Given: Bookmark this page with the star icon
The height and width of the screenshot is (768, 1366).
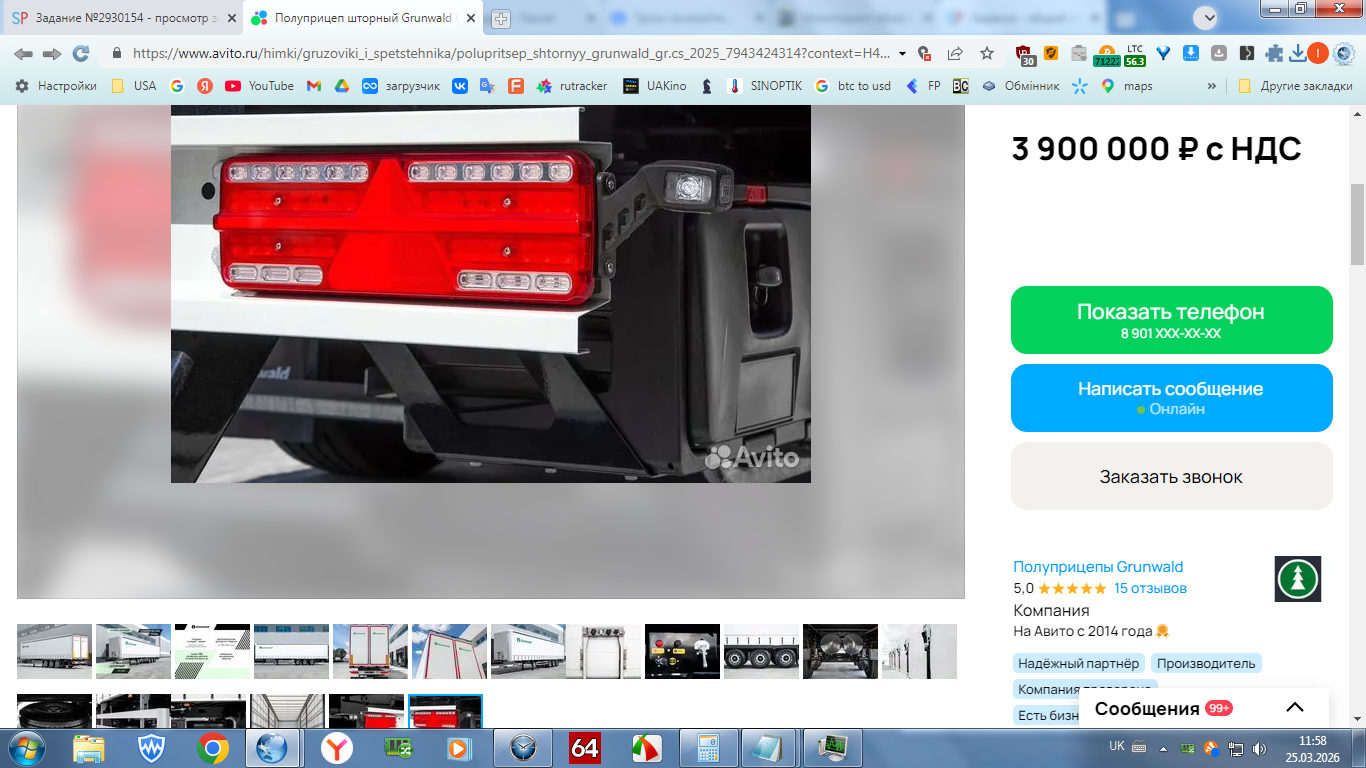Looking at the screenshot, I should 987,54.
